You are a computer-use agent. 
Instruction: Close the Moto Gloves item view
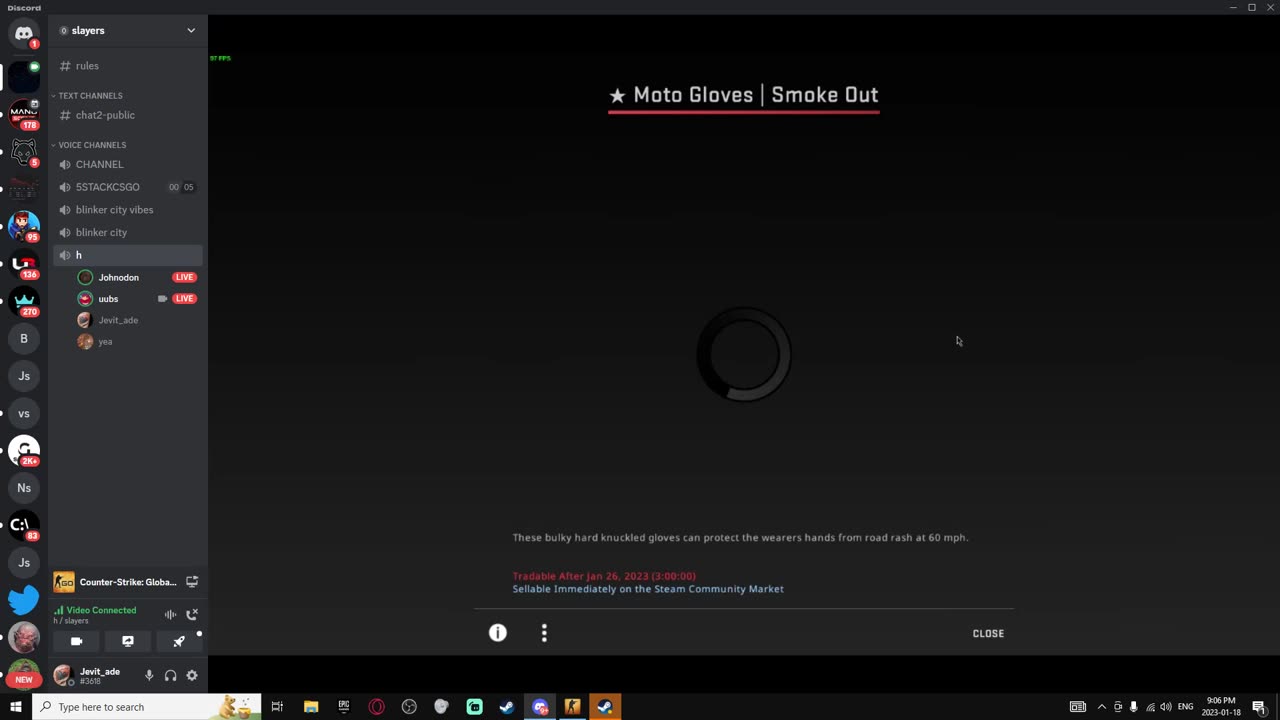(988, 633)
